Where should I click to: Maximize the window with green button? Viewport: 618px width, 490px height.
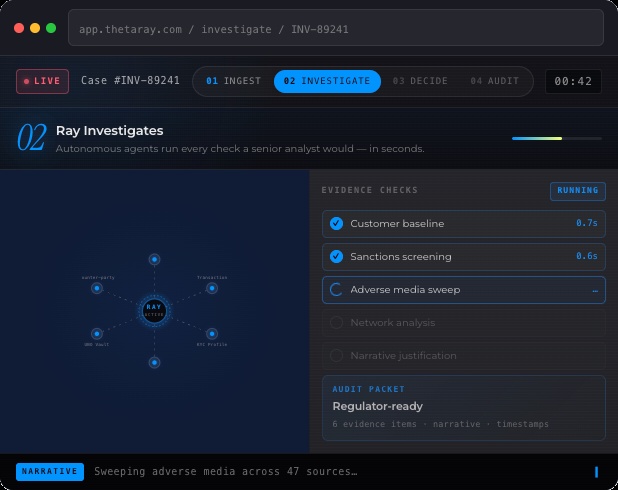[51, 28]
